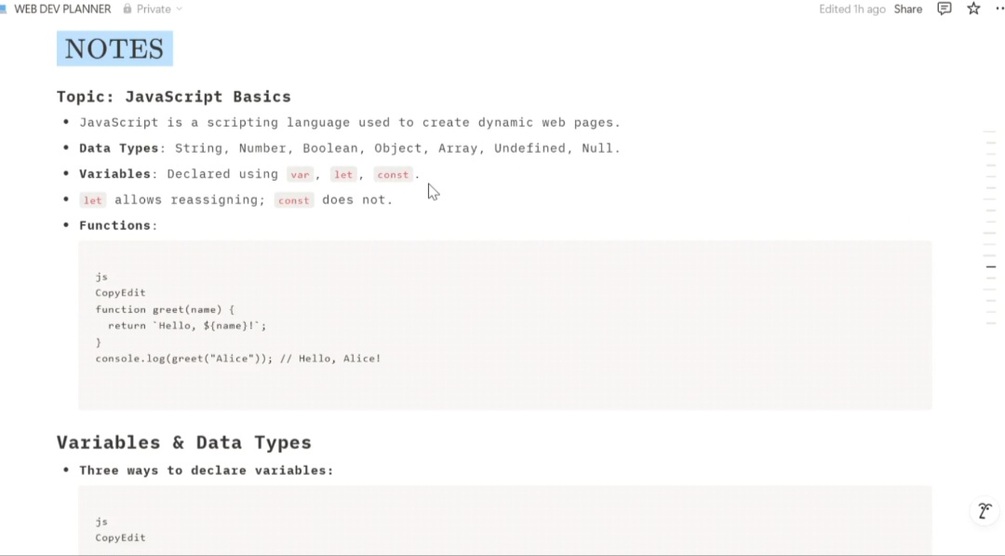This screenshot has width=1005, height=556.
Task: Click the Topic: JavaScript Basics heading
Action: point(173,97)
